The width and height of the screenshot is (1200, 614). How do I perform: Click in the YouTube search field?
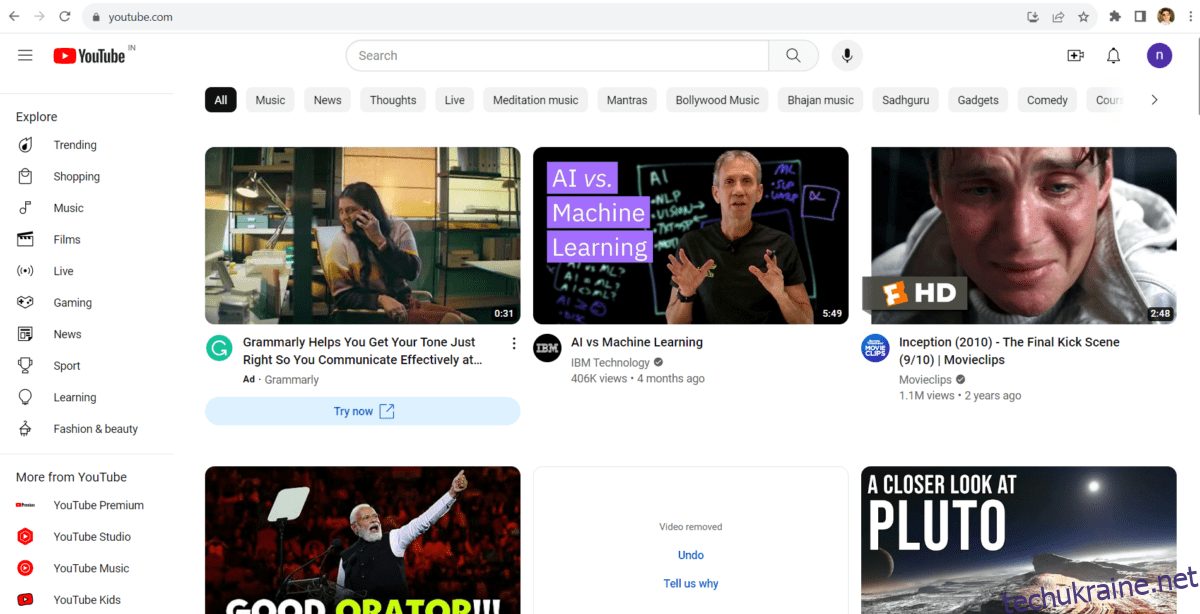point(557,56)
